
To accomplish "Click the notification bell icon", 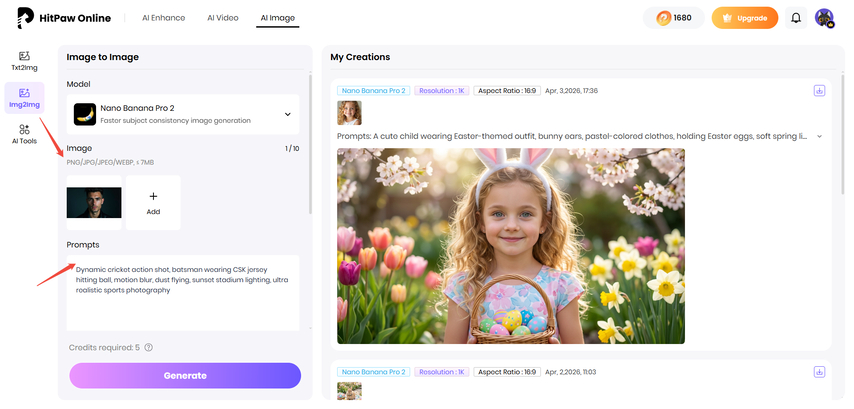I will [x=796, y=18].
